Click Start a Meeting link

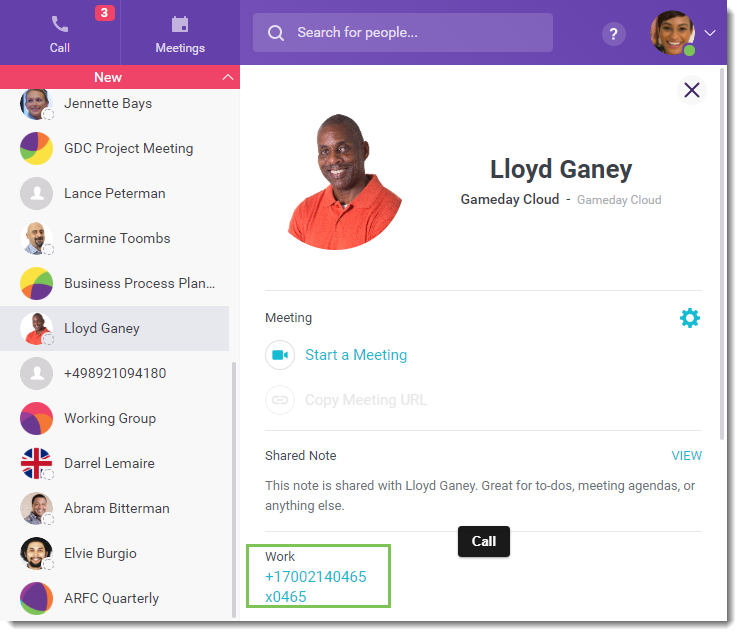click(x=356, y=355)
